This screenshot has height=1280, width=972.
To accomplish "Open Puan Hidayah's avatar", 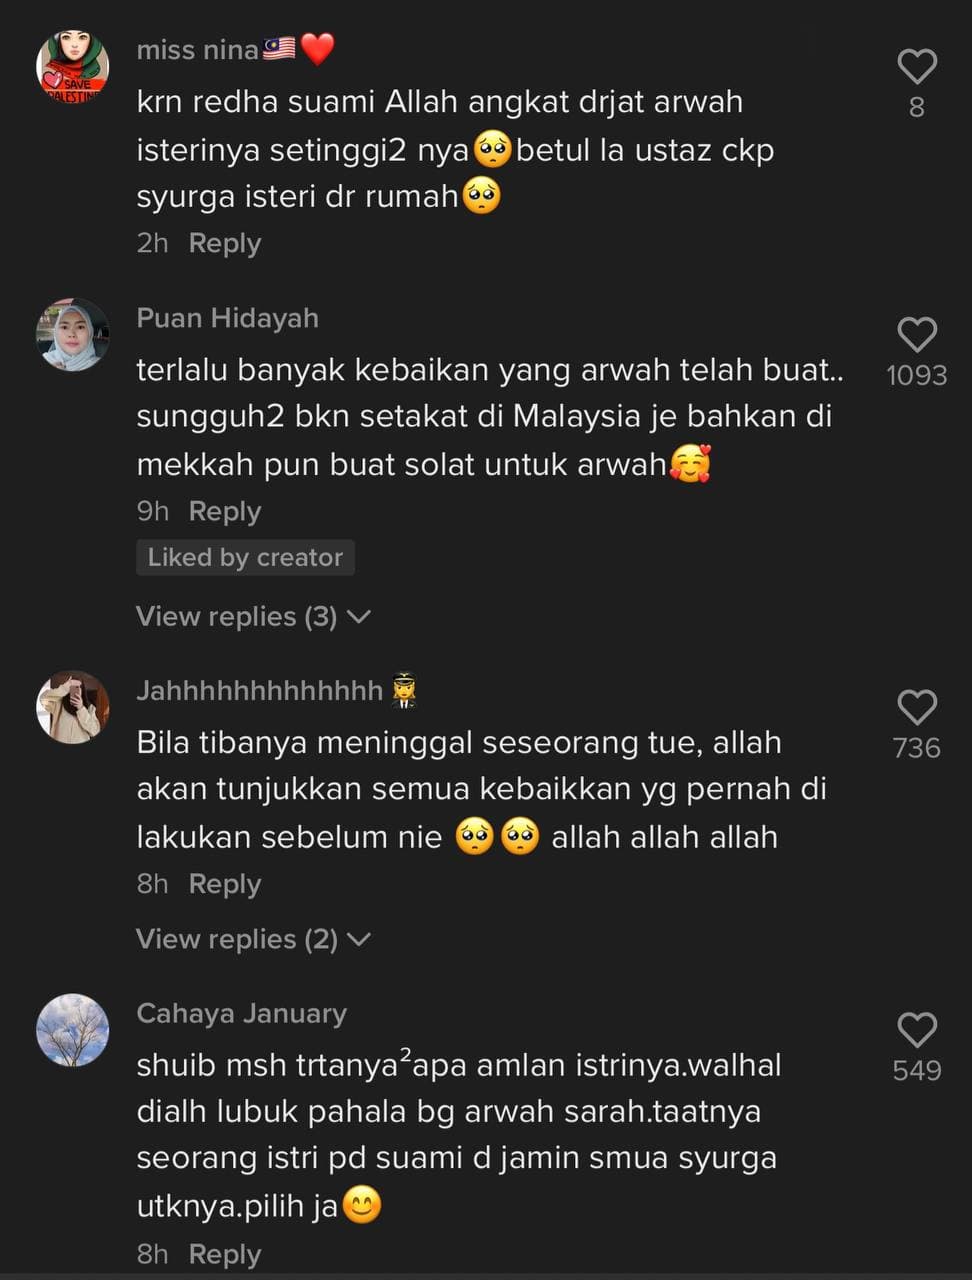I will click(73, 335).
